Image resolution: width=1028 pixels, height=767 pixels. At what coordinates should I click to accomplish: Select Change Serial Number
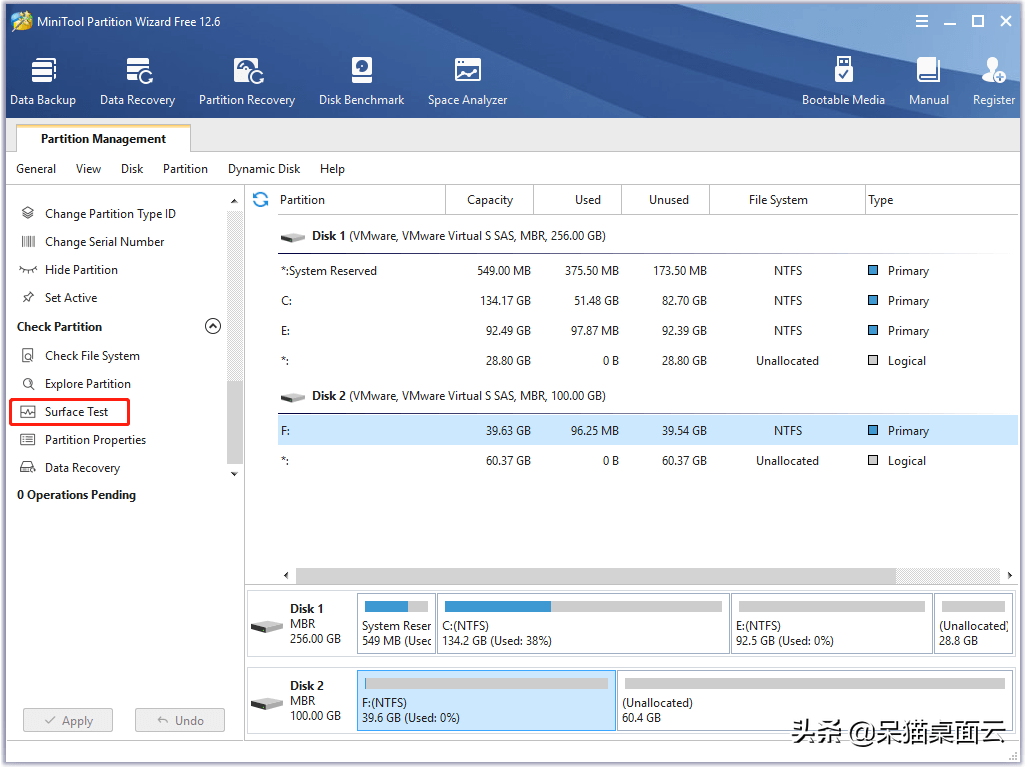coord(104,242)
